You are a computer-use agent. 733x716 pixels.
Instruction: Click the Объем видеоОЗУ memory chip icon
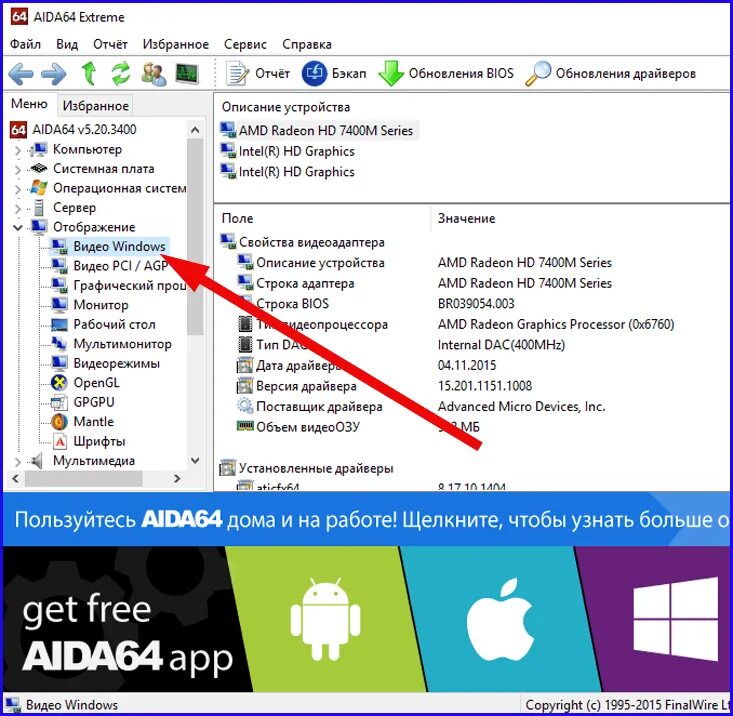click(x=245, y=426)
